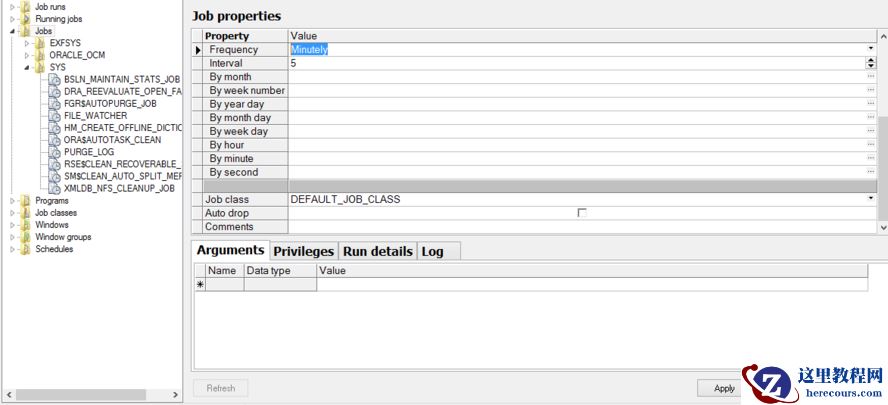The width and height of the screenshot is (888, 405).
Task: Click the Refresh button
Action: click(x=221, y=388)
